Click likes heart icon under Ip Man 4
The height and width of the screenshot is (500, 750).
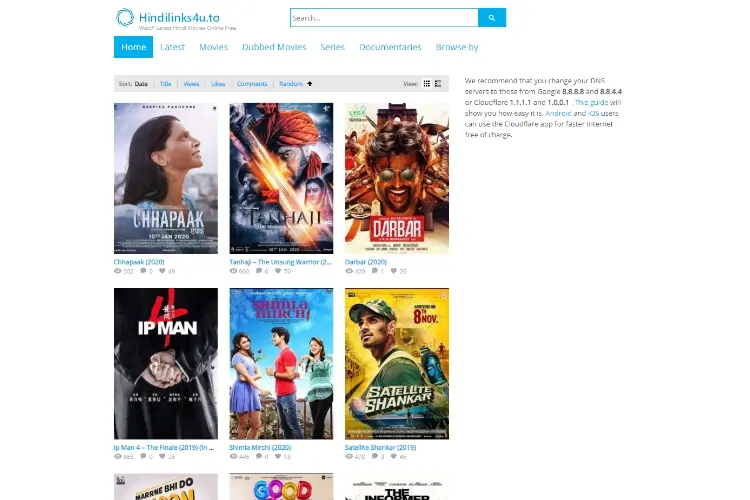point(162,456)
